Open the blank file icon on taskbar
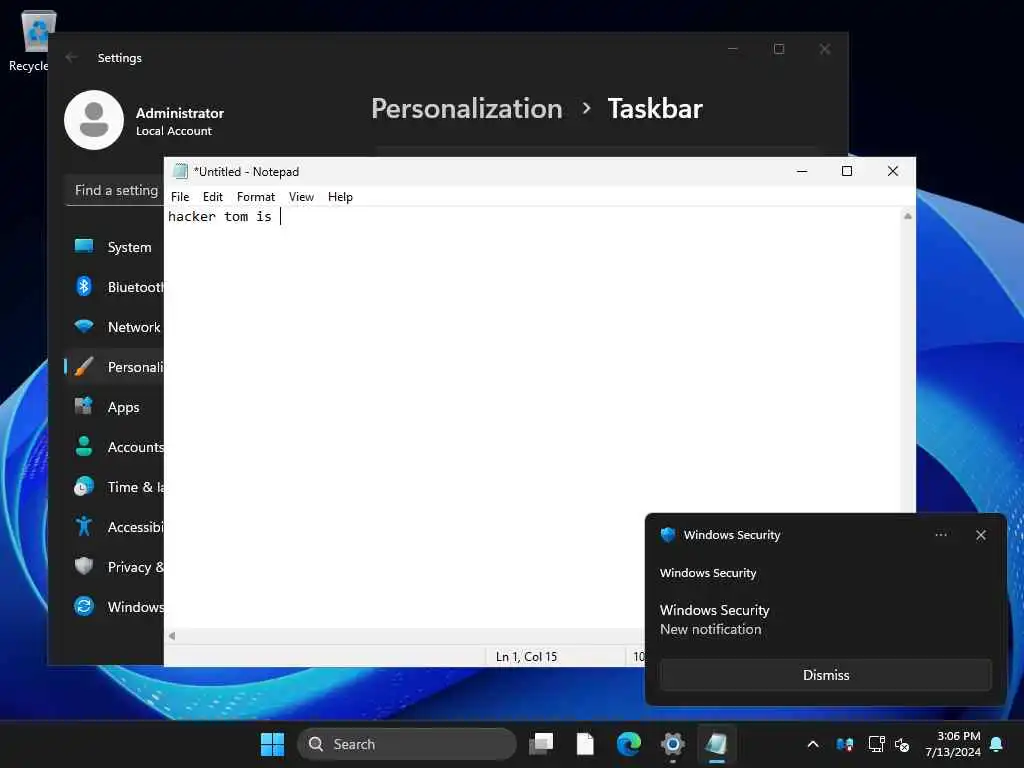Screen dimensions: 1024x768 tap(585, 744)
